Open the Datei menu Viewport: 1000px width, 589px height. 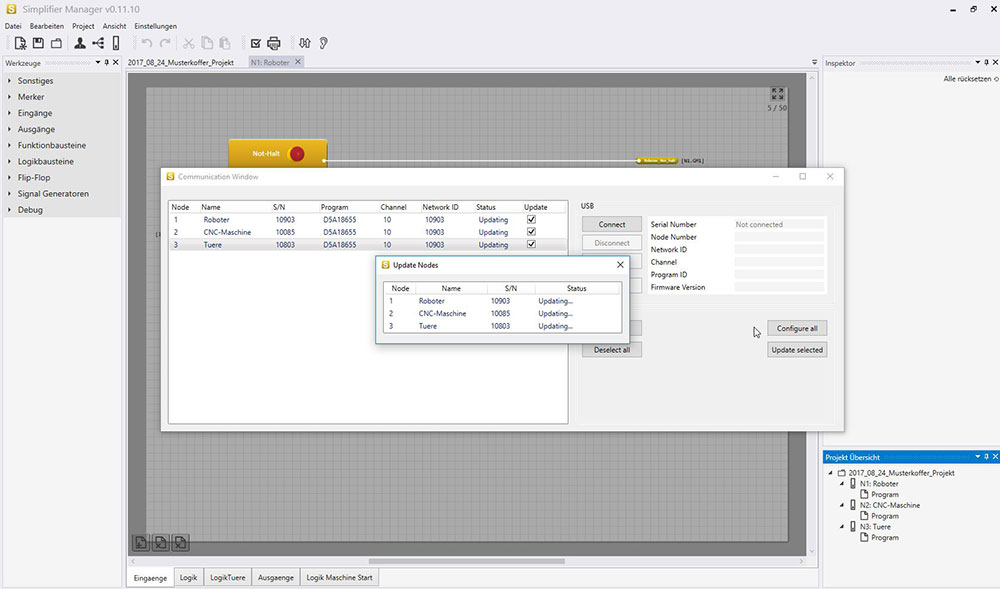[x=13, y=26]
